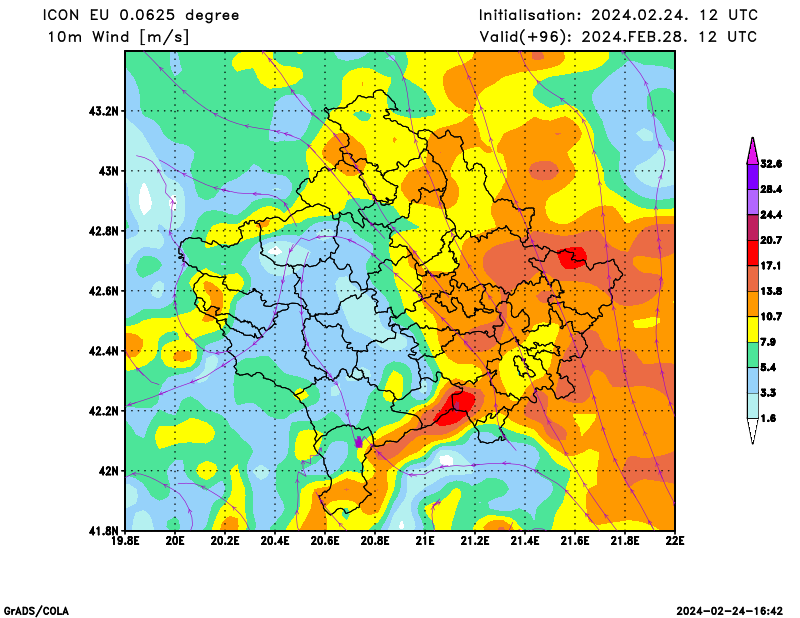Click the small red wind maximum in the map's northeast

pyautogui.click(x=572, y=258)
